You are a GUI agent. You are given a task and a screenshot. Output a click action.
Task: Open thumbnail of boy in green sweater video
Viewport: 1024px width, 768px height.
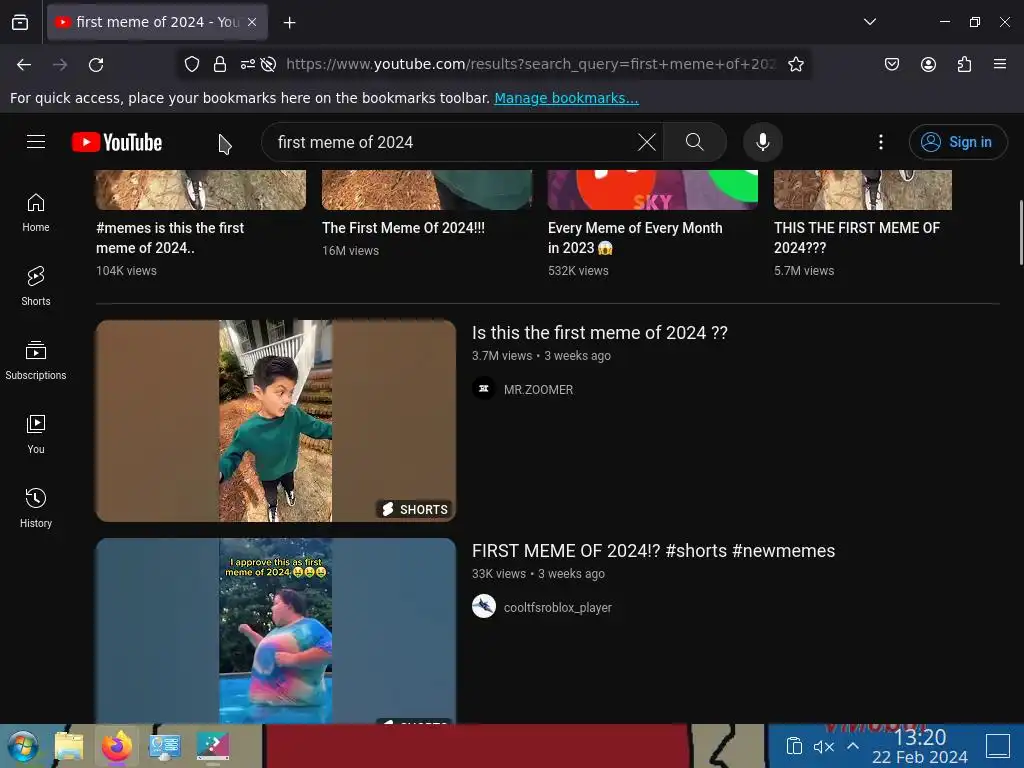tap(276, 421)
